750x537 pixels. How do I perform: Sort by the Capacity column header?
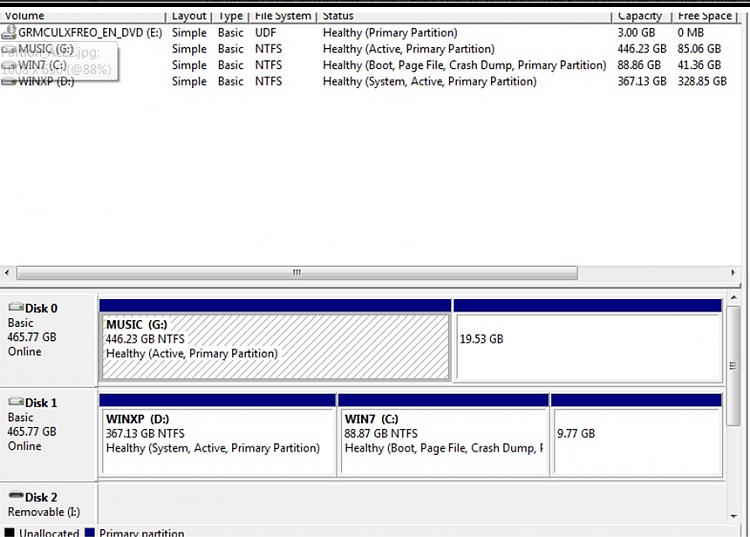tap(641, 16)
